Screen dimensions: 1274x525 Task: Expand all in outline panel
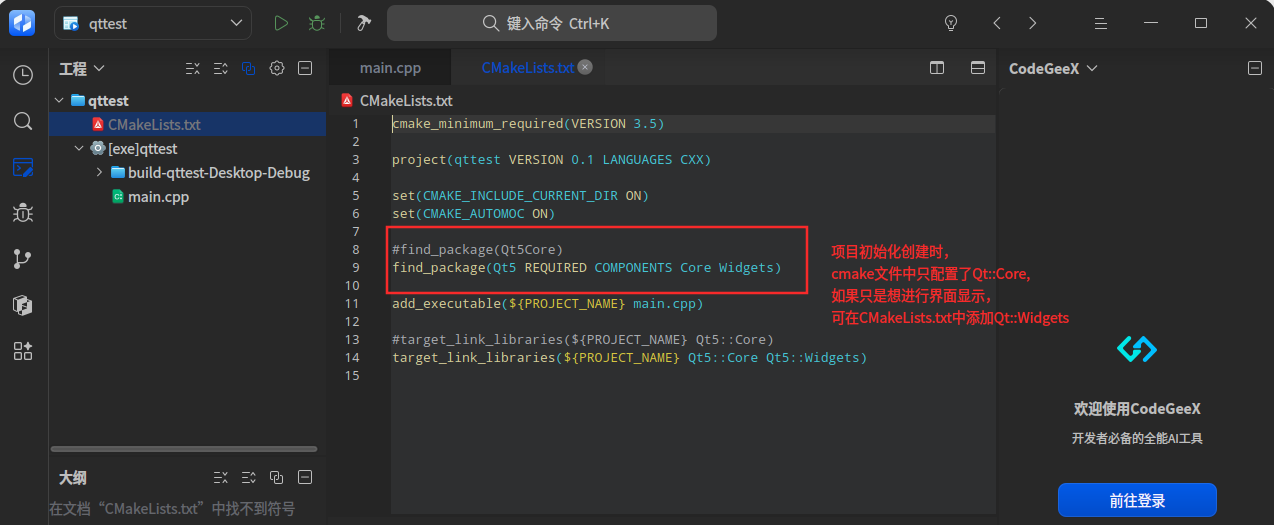(249, 478)
